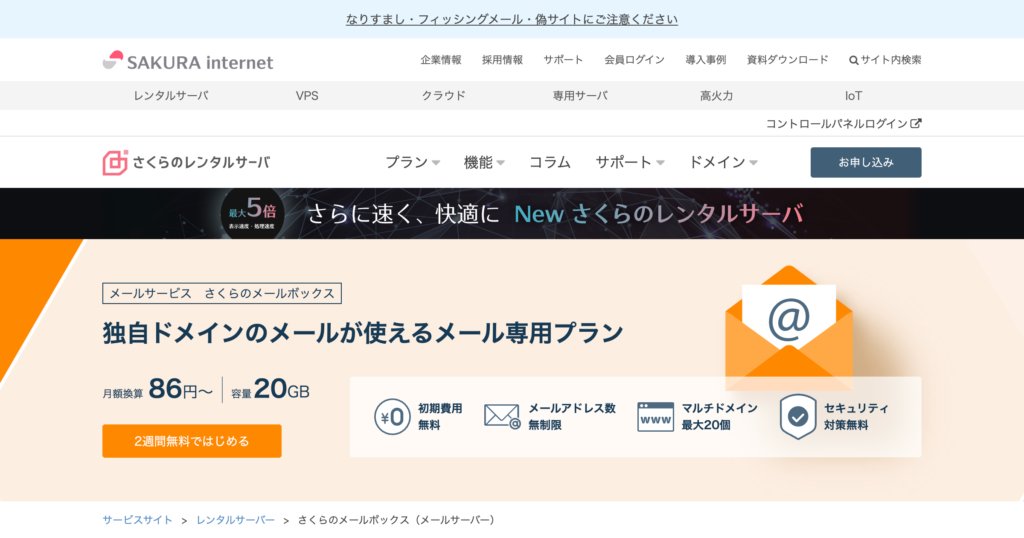Open サポート link in top header
The width and height of the screenshot is (1024, 538).
click(x=563, y=60)
